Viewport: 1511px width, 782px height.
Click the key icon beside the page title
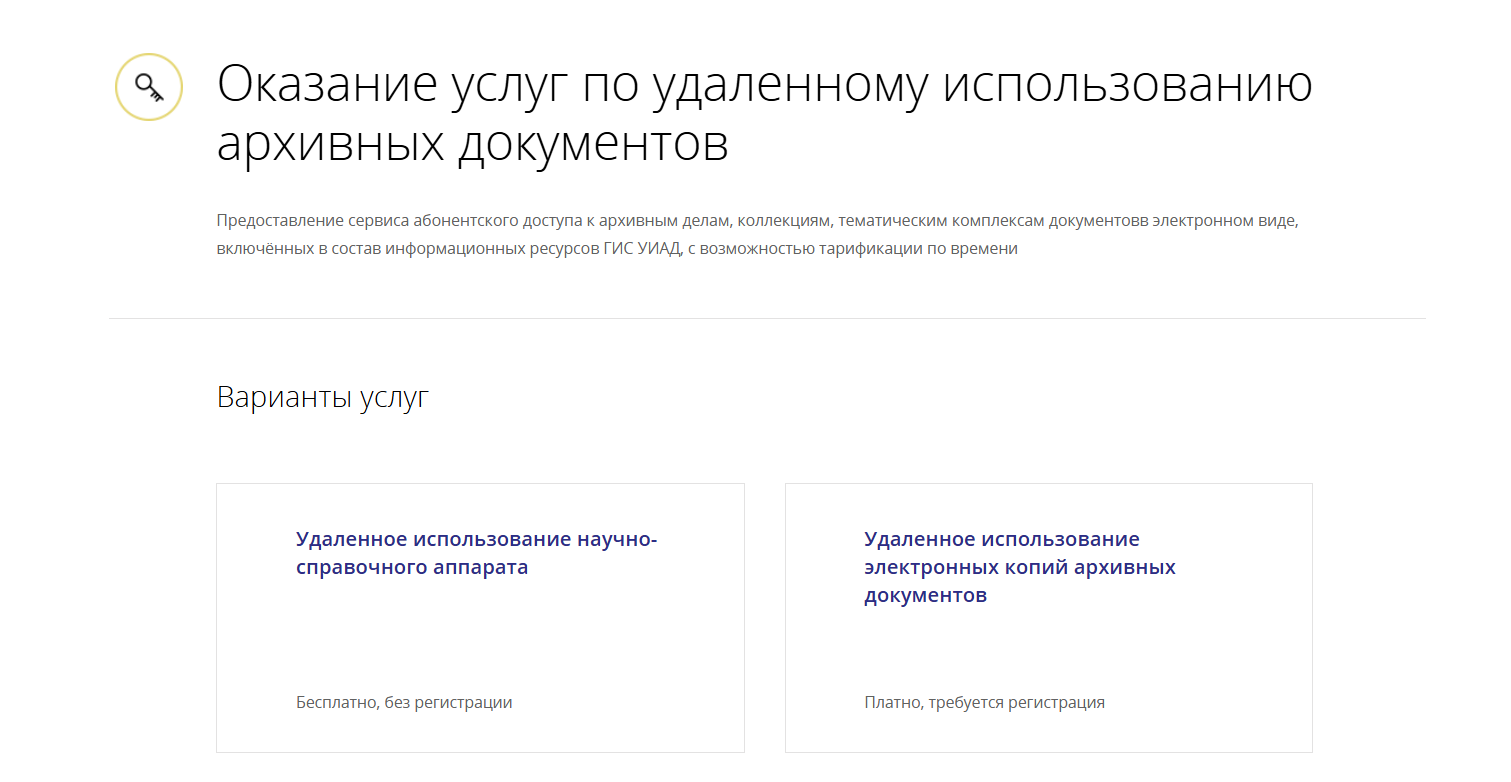tap(149, 88)
